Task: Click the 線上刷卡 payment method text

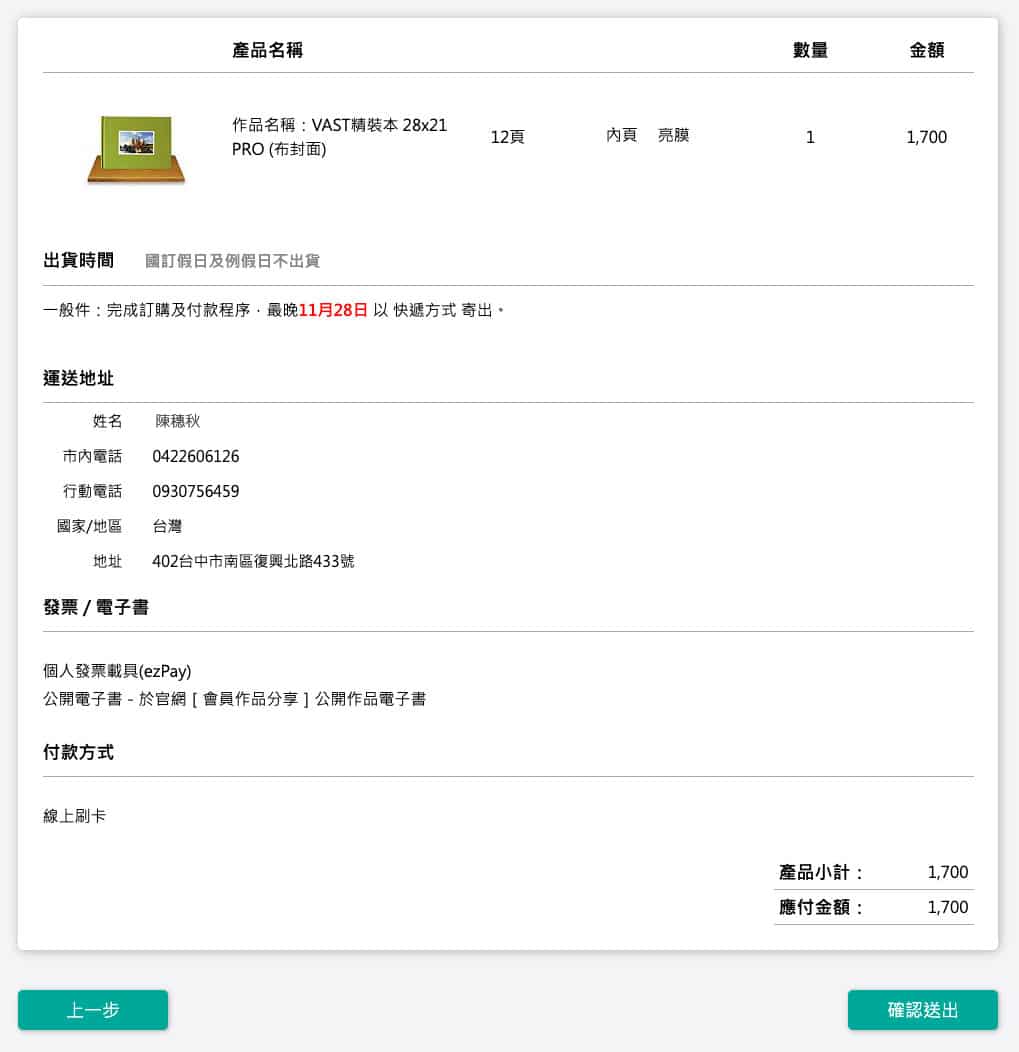Action: (75, 816)
